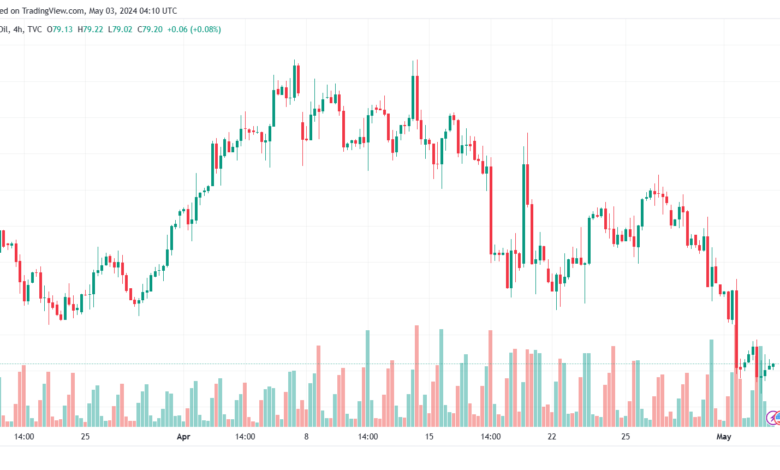Click the 14:00 label between Apr and 8
This screenshot has height=470, width=780.
245,437
